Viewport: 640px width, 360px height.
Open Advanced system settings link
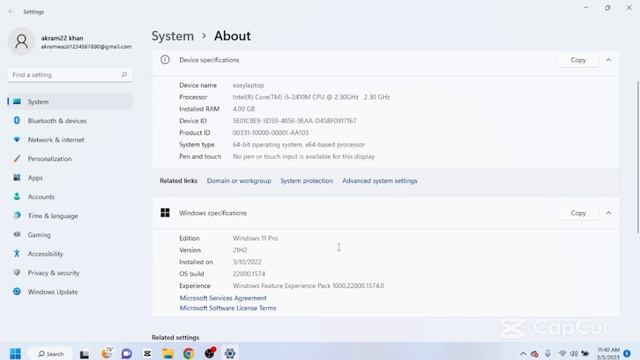(x=380, y=181)
